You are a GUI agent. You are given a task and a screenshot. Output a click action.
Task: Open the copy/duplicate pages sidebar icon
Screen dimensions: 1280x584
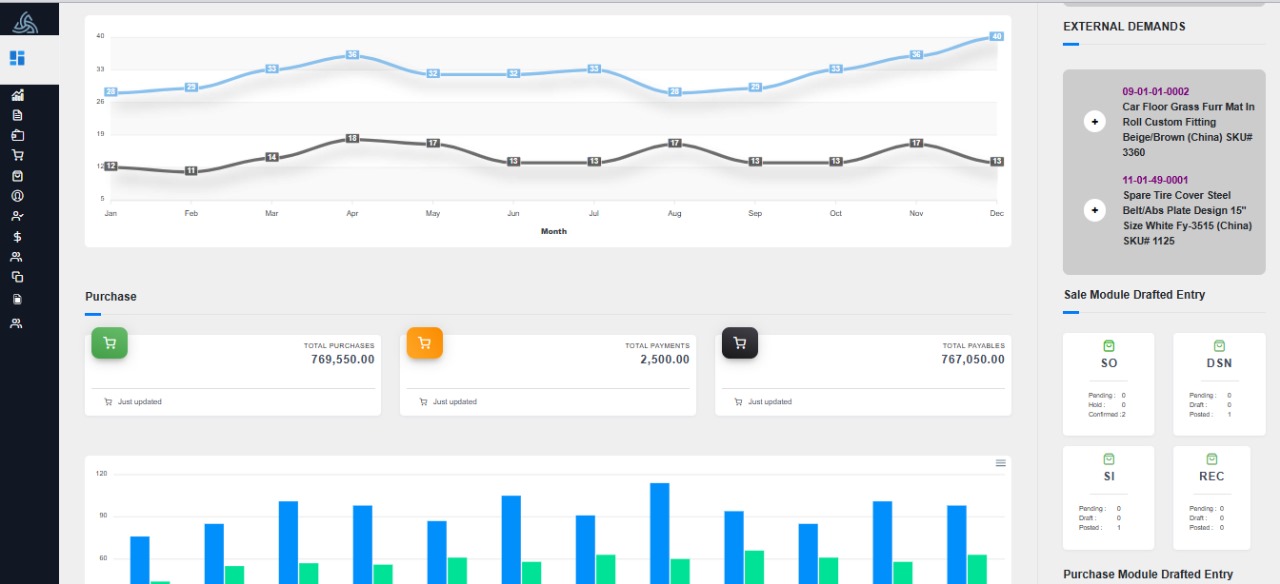[17, 277]
